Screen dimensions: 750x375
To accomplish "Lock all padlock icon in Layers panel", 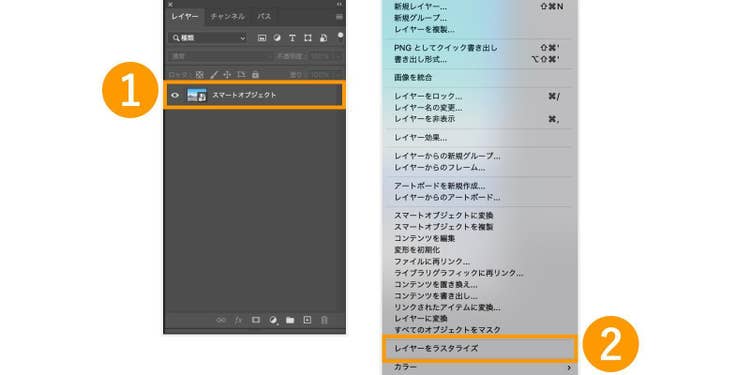I will [x=255, y=75].
